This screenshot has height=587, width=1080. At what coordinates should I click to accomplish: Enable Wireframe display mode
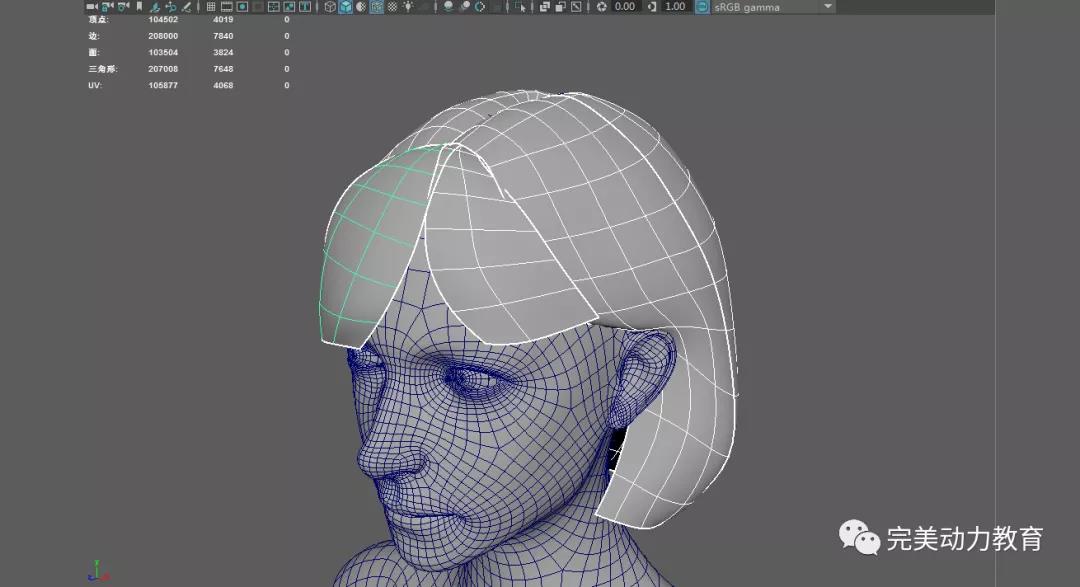pyautogui.click(x=330, y=6)
